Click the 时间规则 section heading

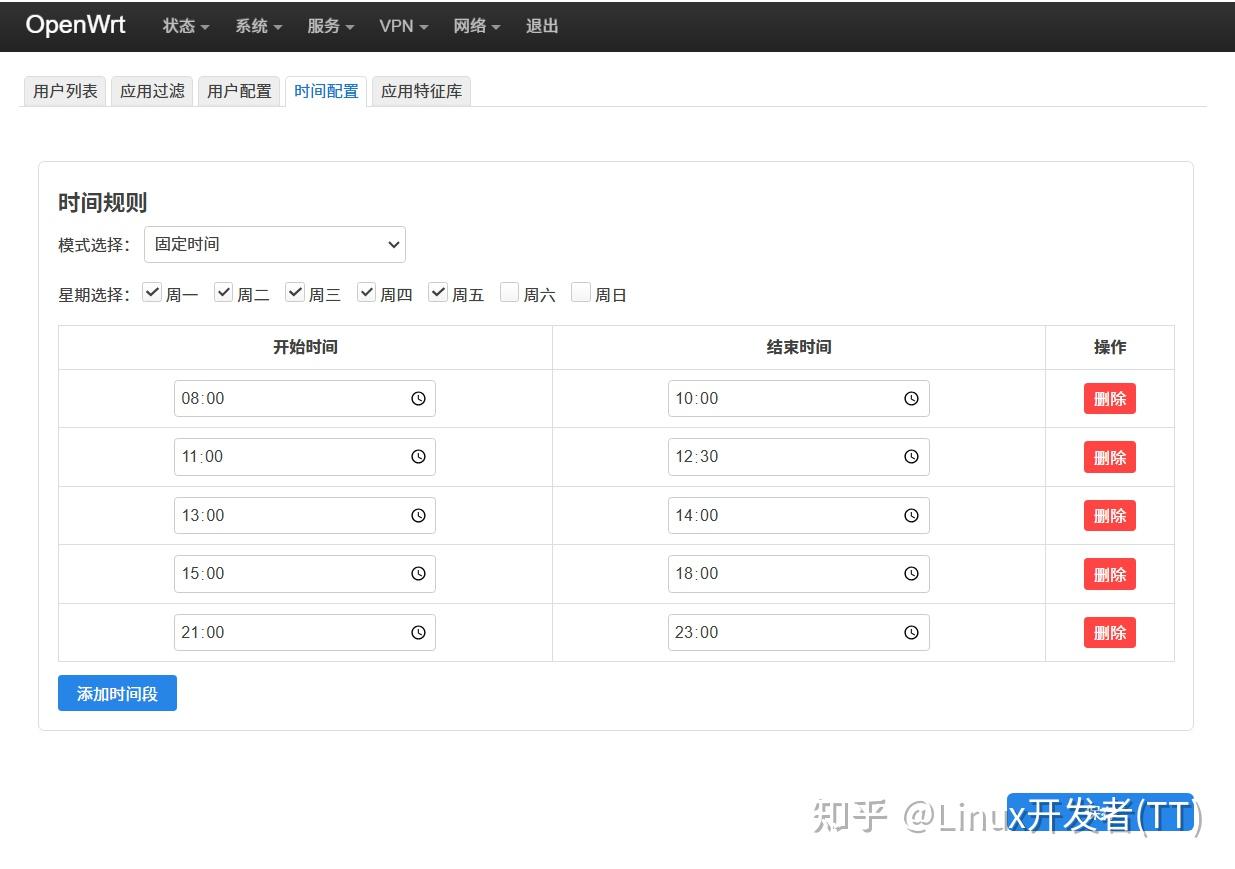pos(103,203)
